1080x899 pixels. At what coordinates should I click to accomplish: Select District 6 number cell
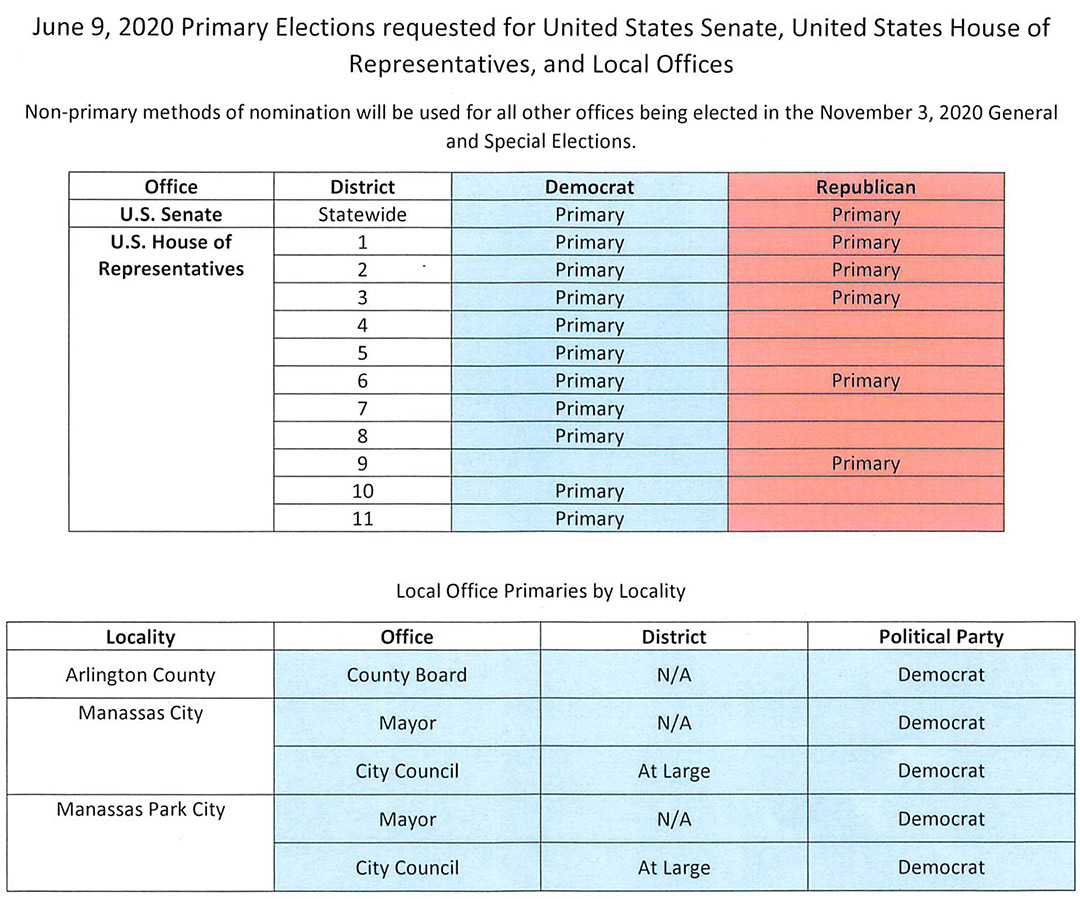pos(362,380)
